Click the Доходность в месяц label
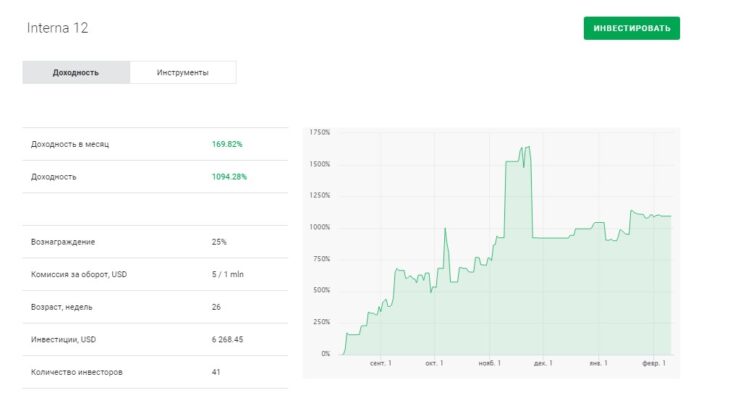 (70, 144)
